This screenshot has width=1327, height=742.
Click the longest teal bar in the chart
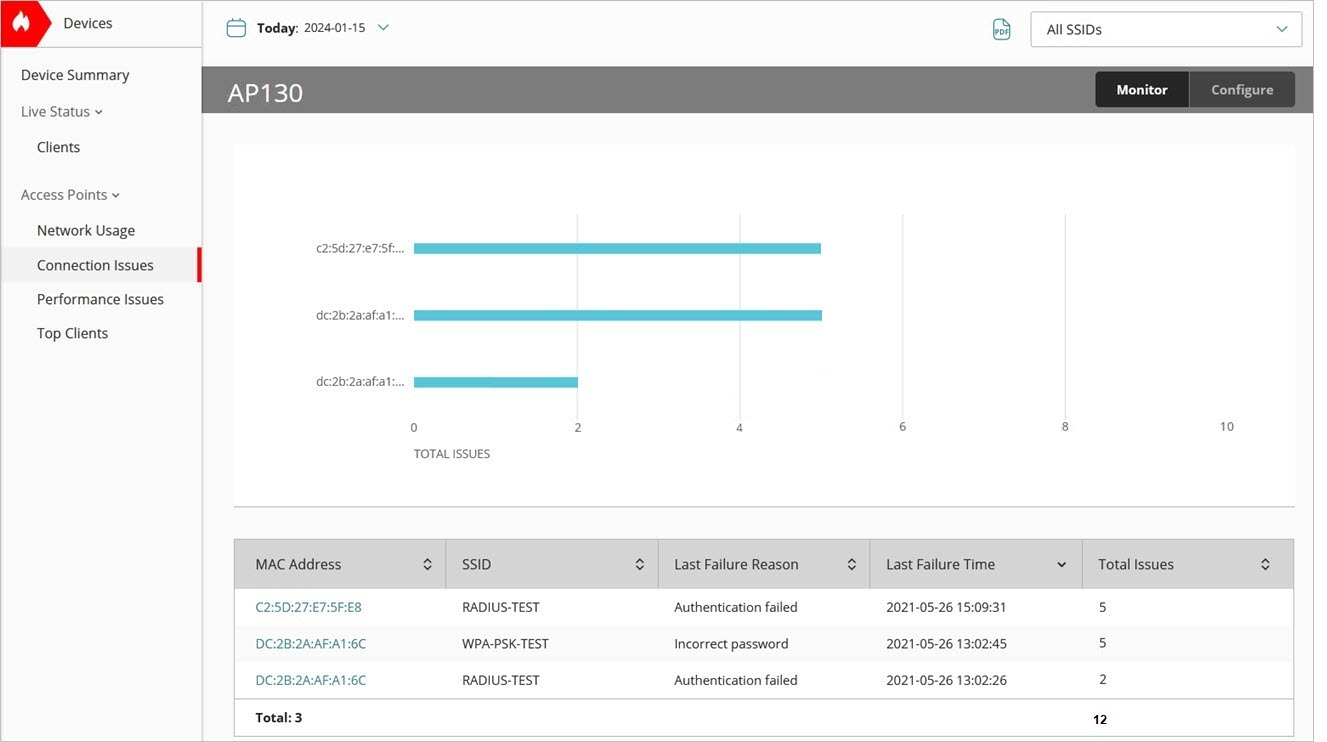(618, 314)
